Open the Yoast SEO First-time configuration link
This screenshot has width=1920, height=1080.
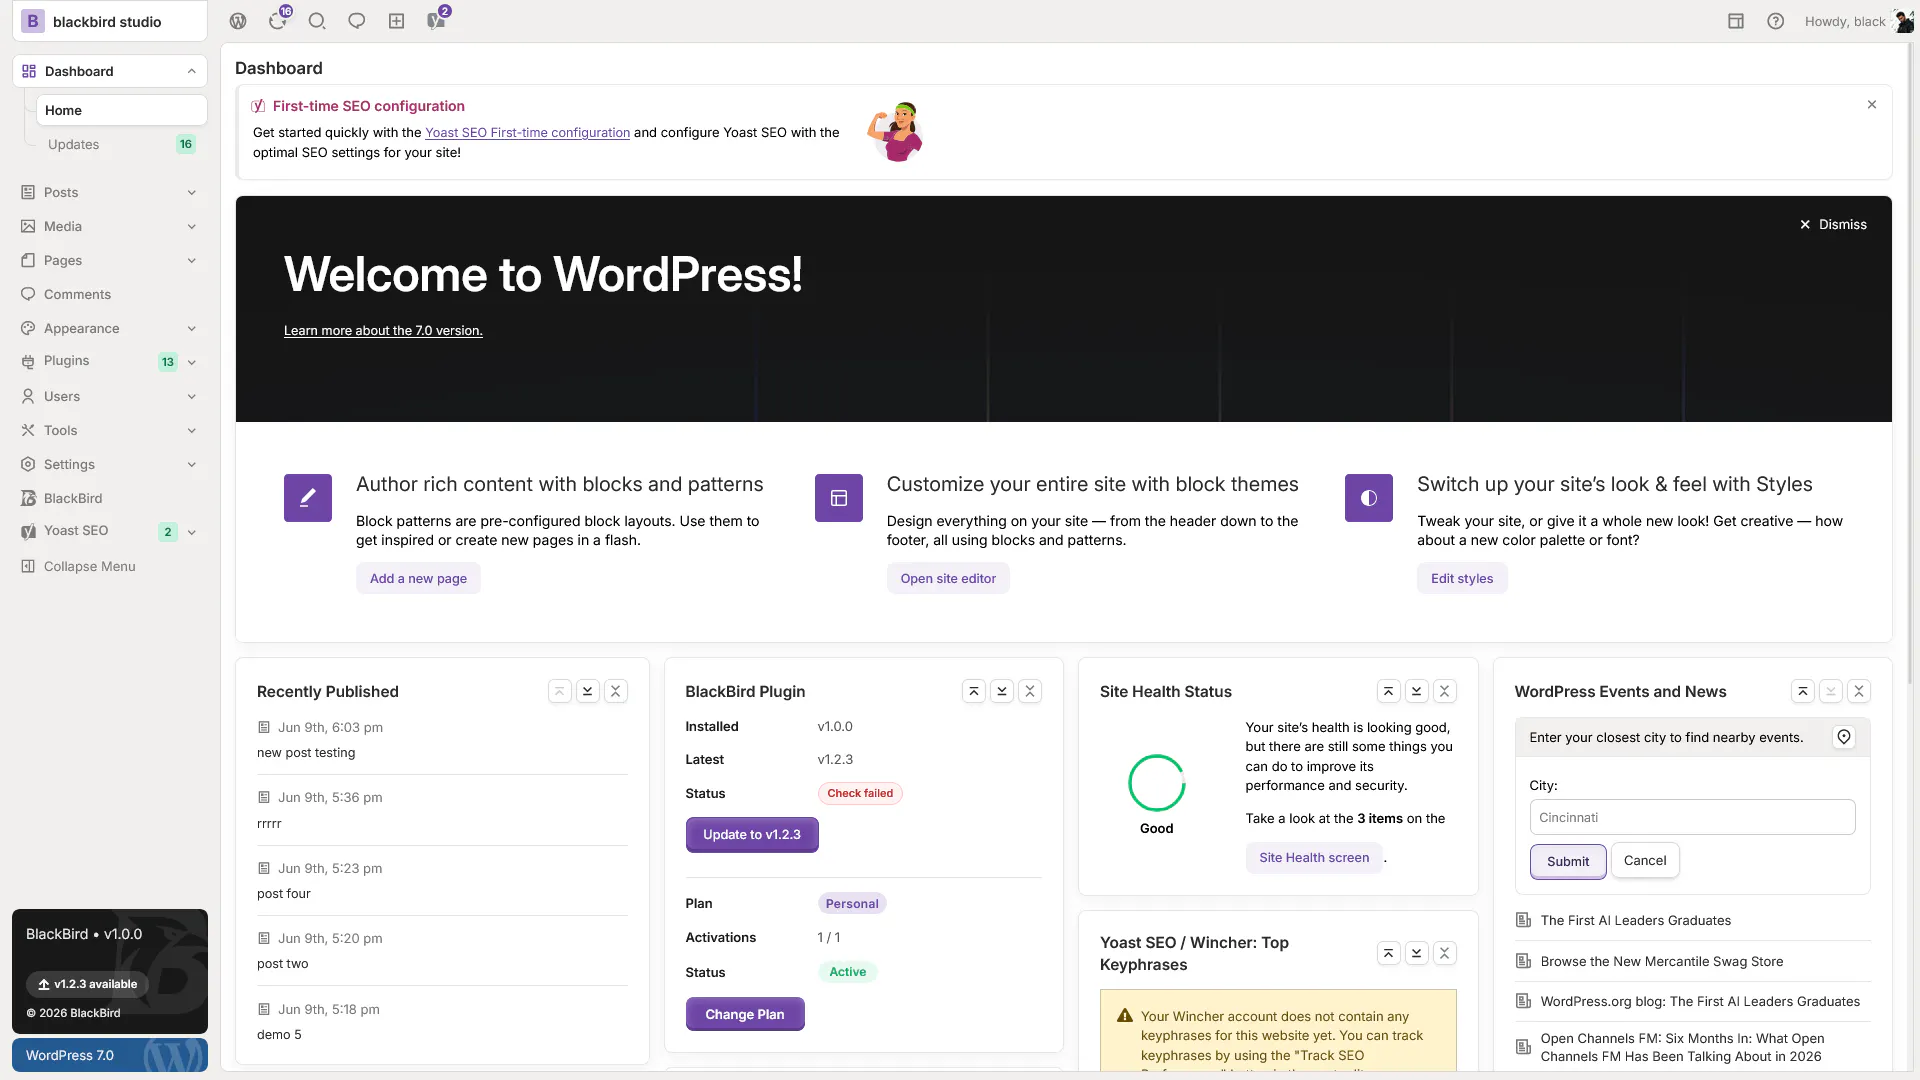[527, 133]
